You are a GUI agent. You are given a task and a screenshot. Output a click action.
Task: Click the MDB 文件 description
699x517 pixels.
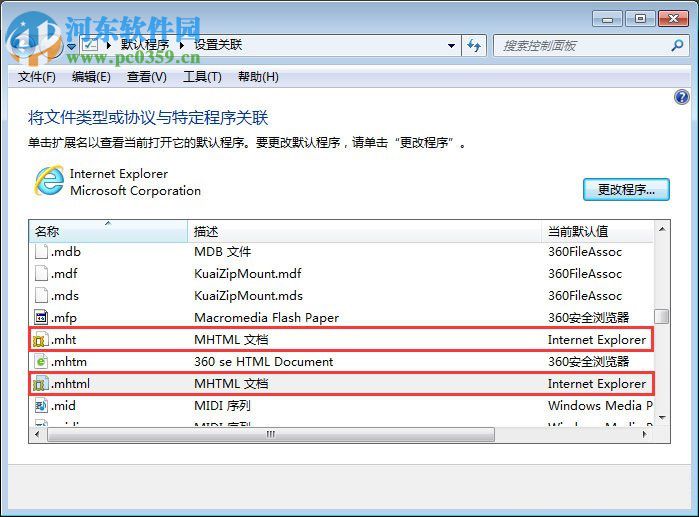[x=222, y=252]
